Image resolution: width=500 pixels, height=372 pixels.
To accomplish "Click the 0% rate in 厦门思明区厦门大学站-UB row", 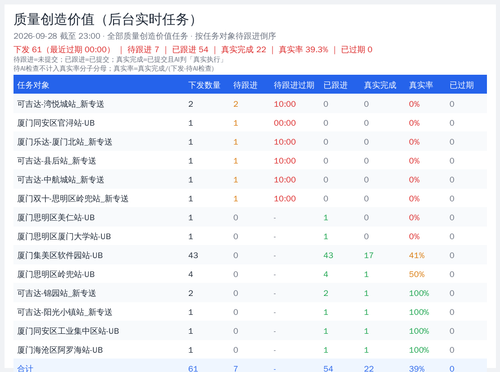I will click(414, 237).
